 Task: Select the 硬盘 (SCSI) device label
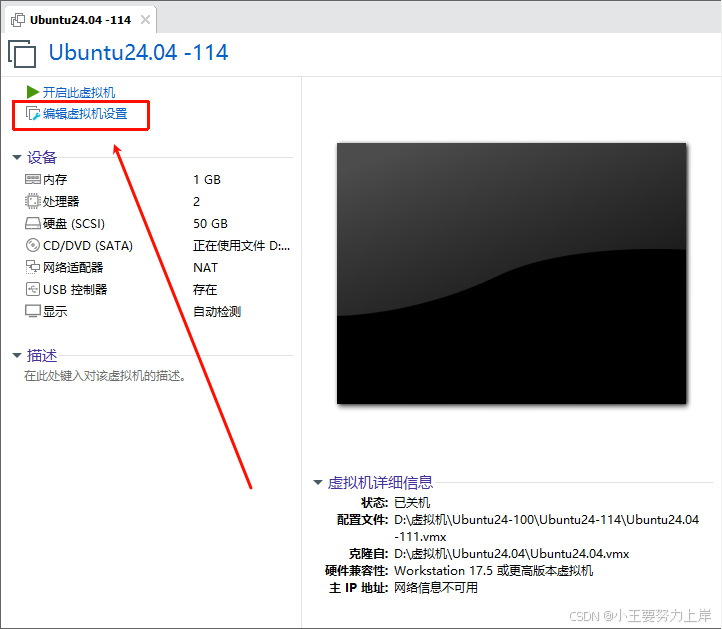(74, 224)
